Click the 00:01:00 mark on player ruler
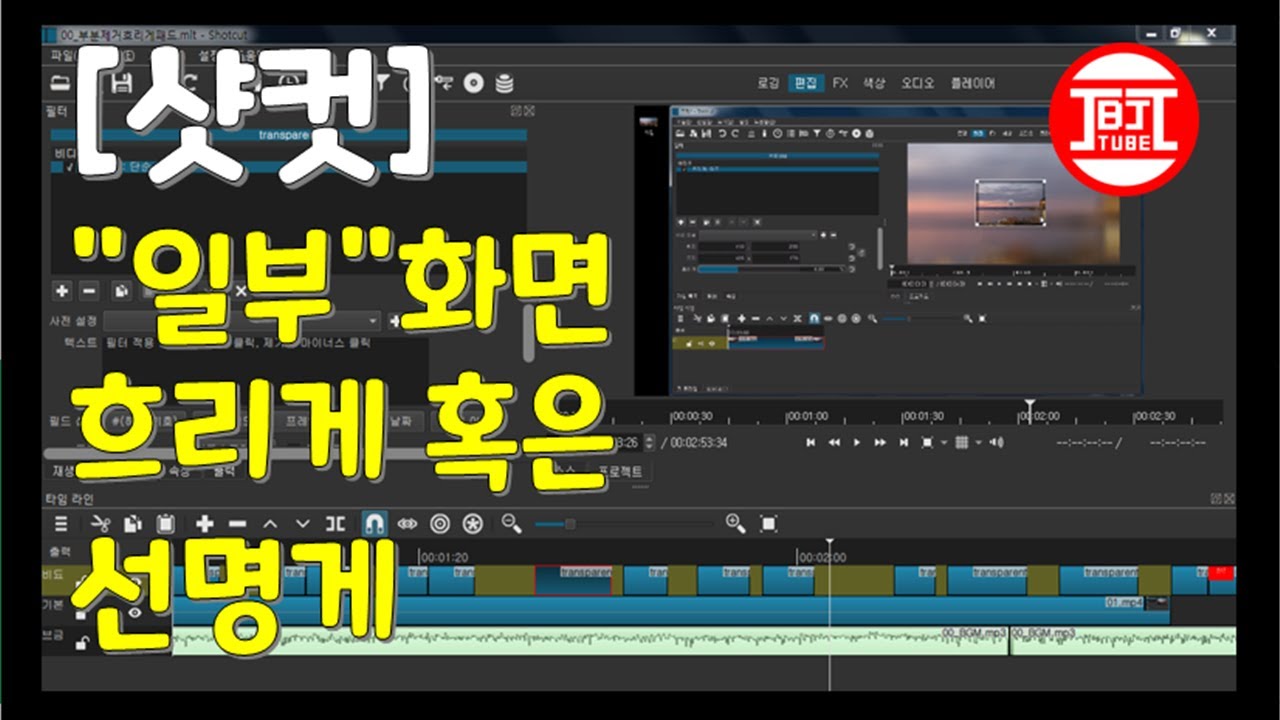The image size is (1280, 720). [807, 416]
